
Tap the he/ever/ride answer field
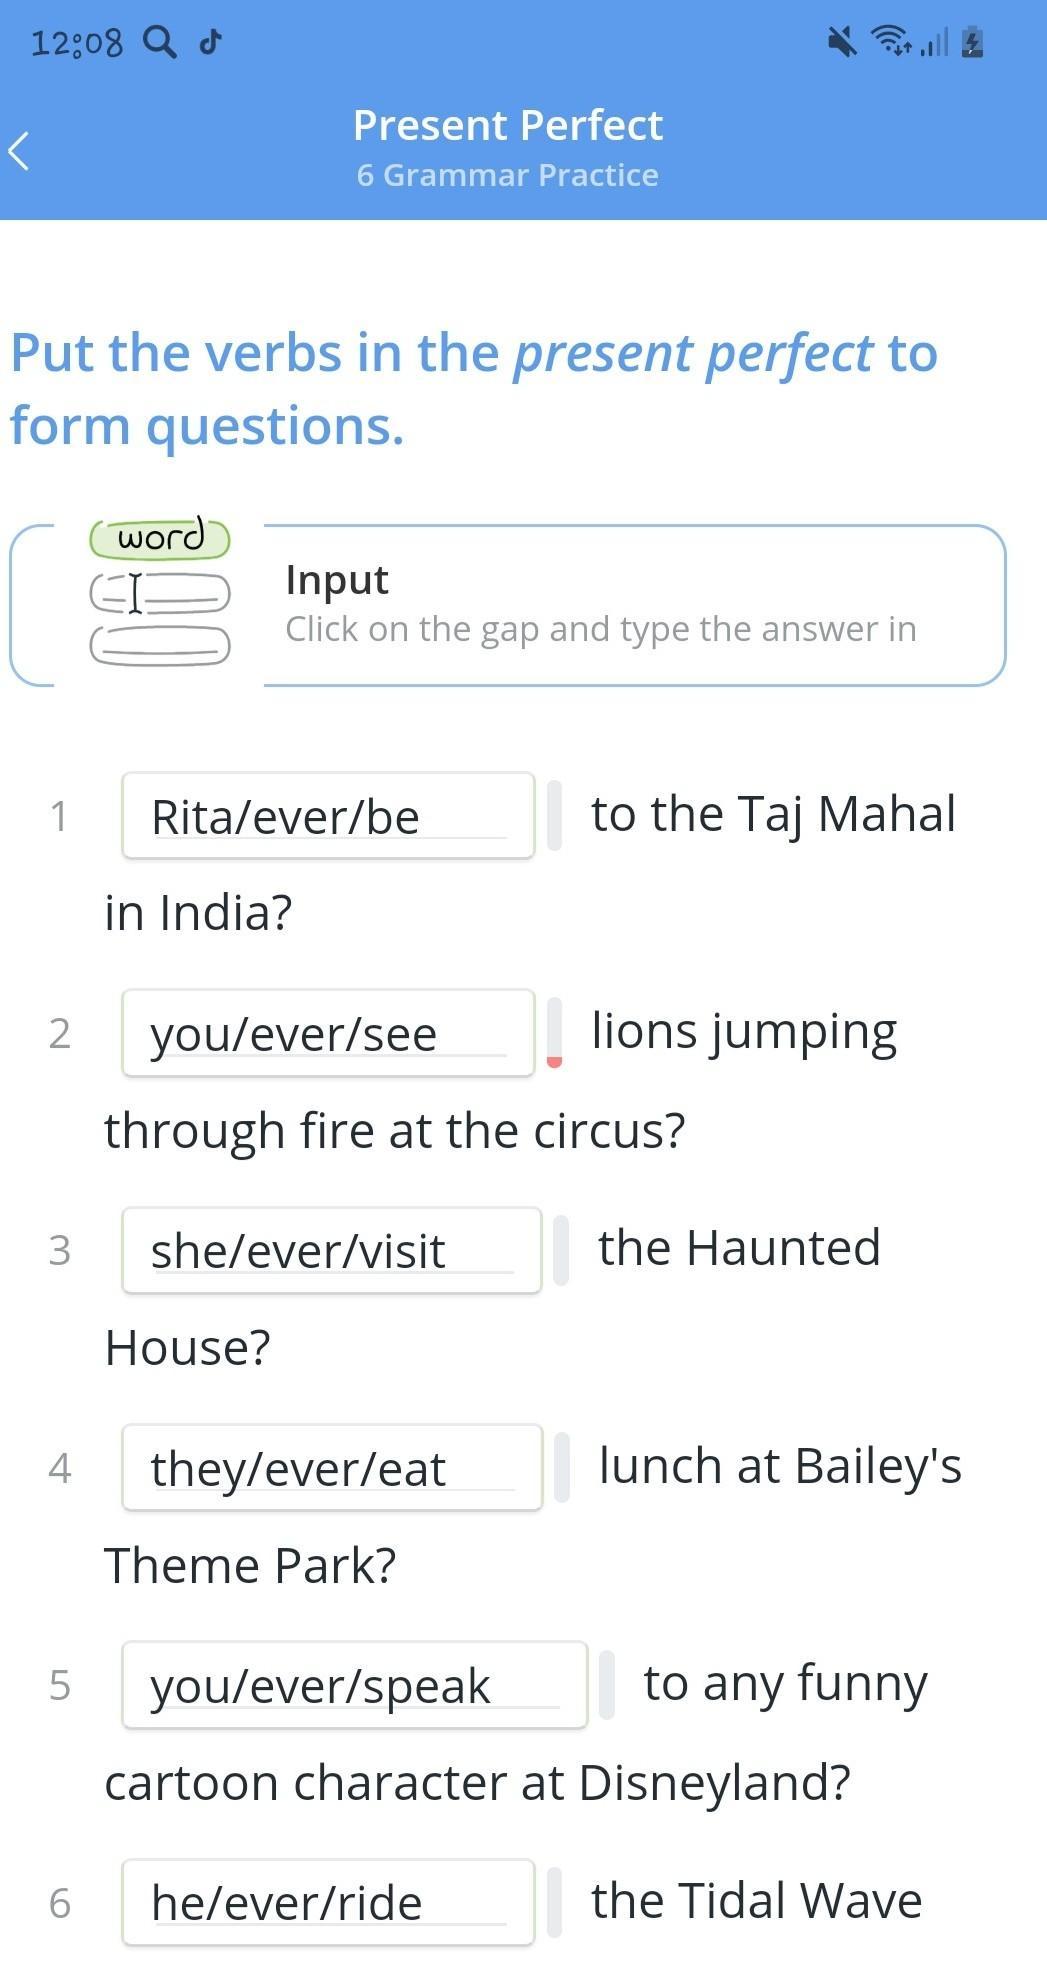click(x=328, y=1902)
